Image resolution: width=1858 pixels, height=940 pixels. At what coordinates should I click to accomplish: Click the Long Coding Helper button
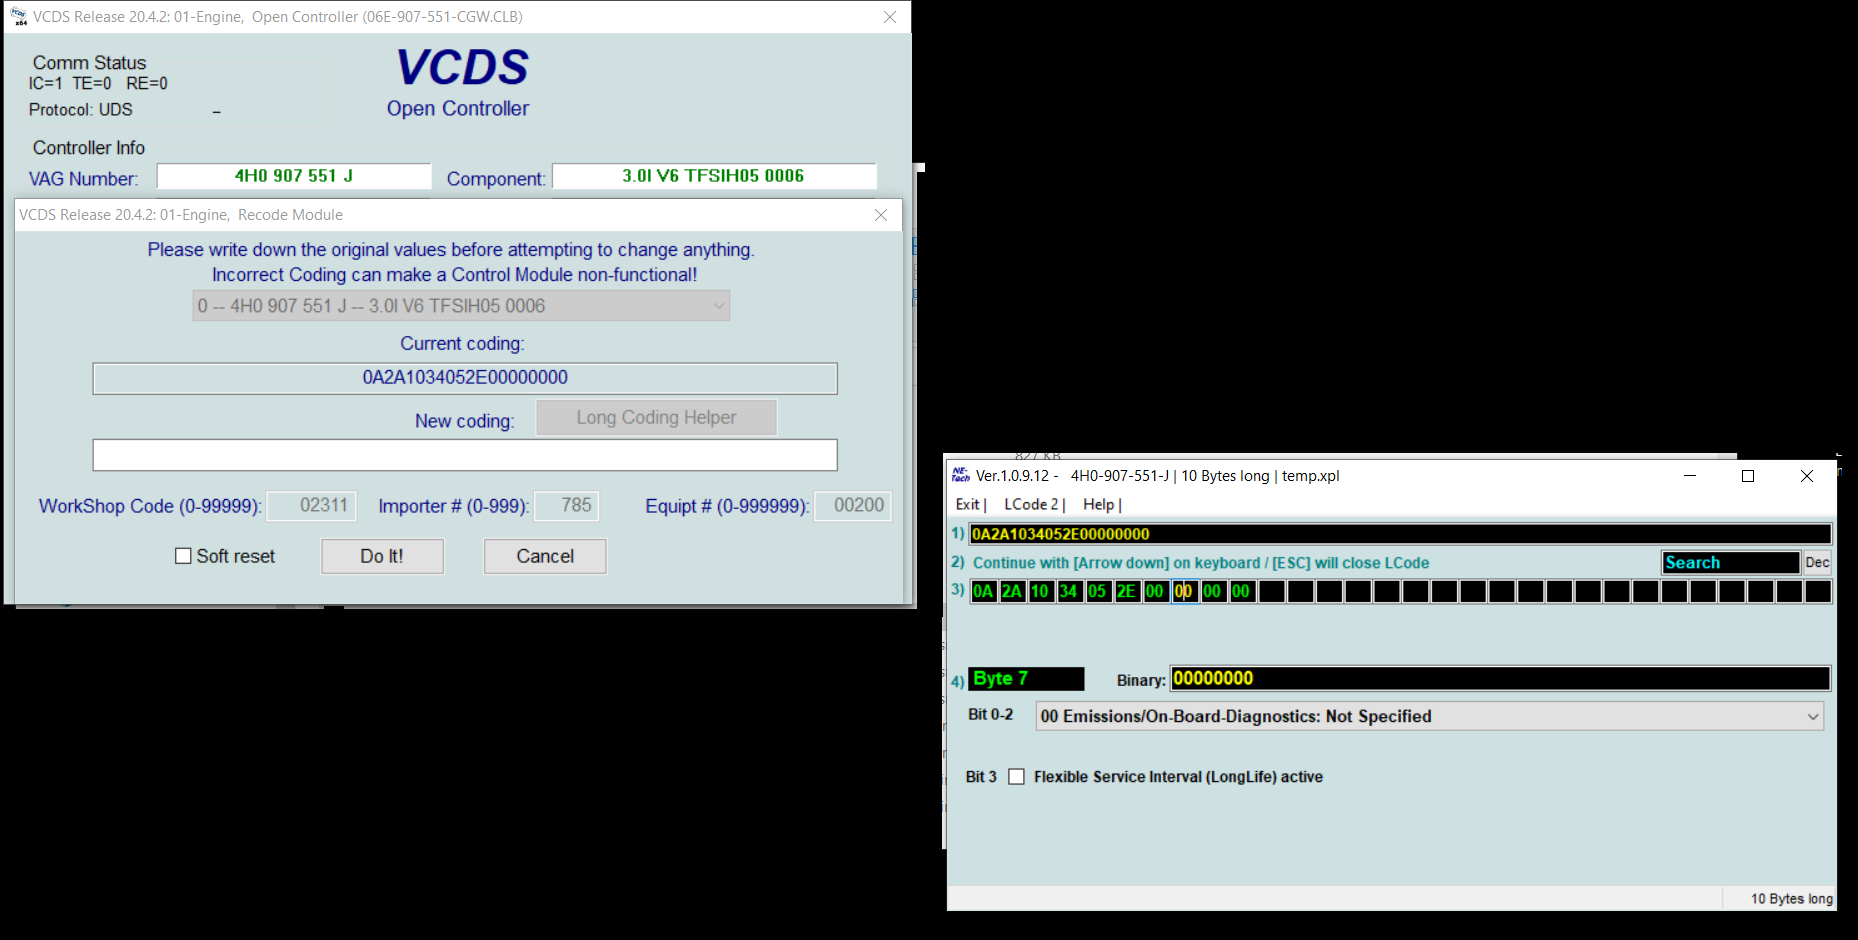pos(656,418)
